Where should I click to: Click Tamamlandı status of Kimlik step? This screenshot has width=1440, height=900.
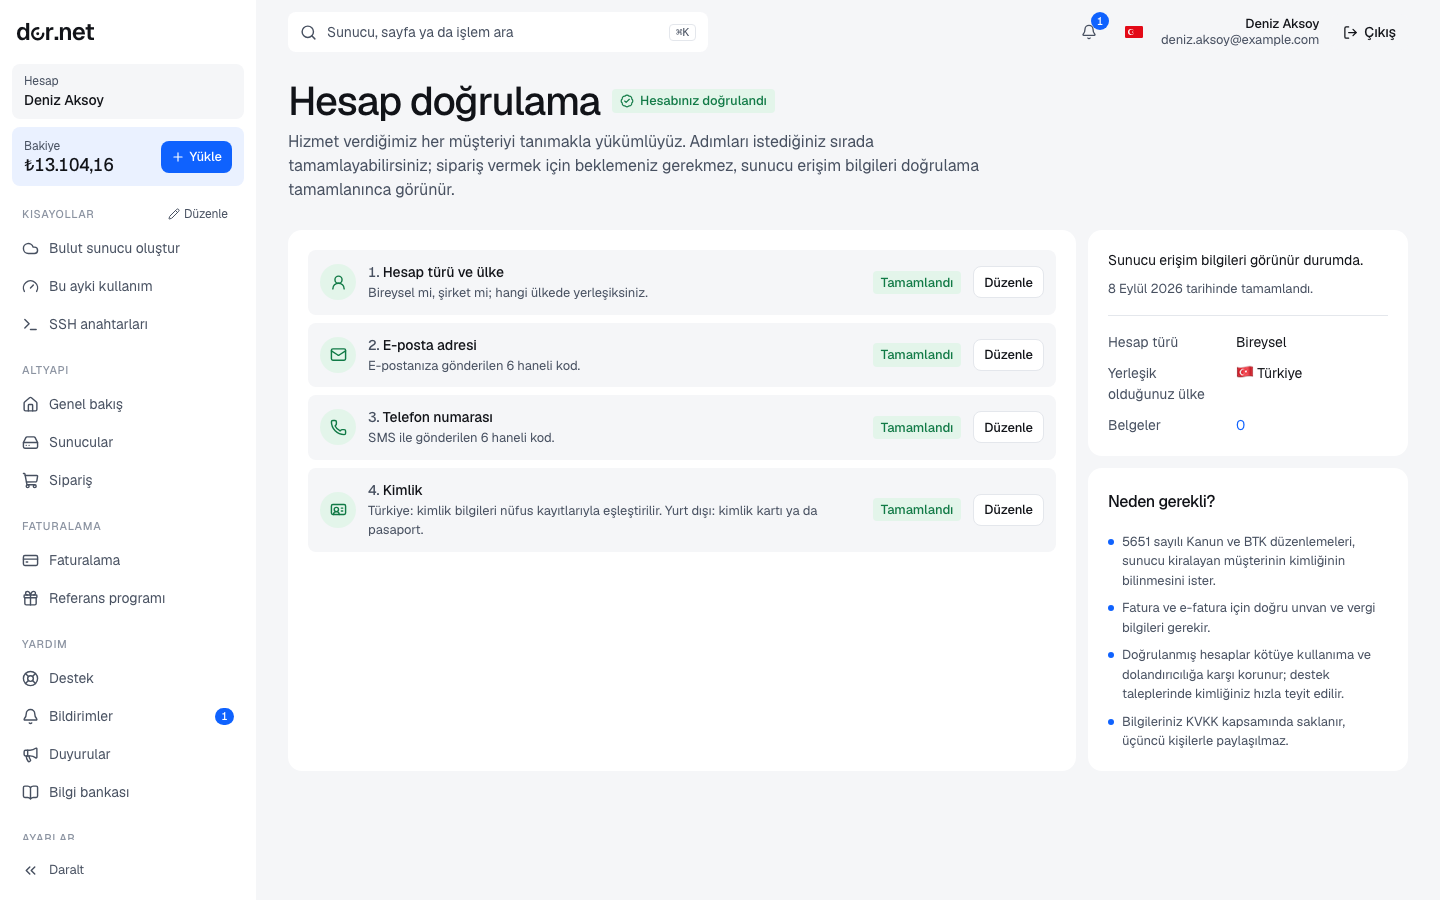(x=916, y=509)
